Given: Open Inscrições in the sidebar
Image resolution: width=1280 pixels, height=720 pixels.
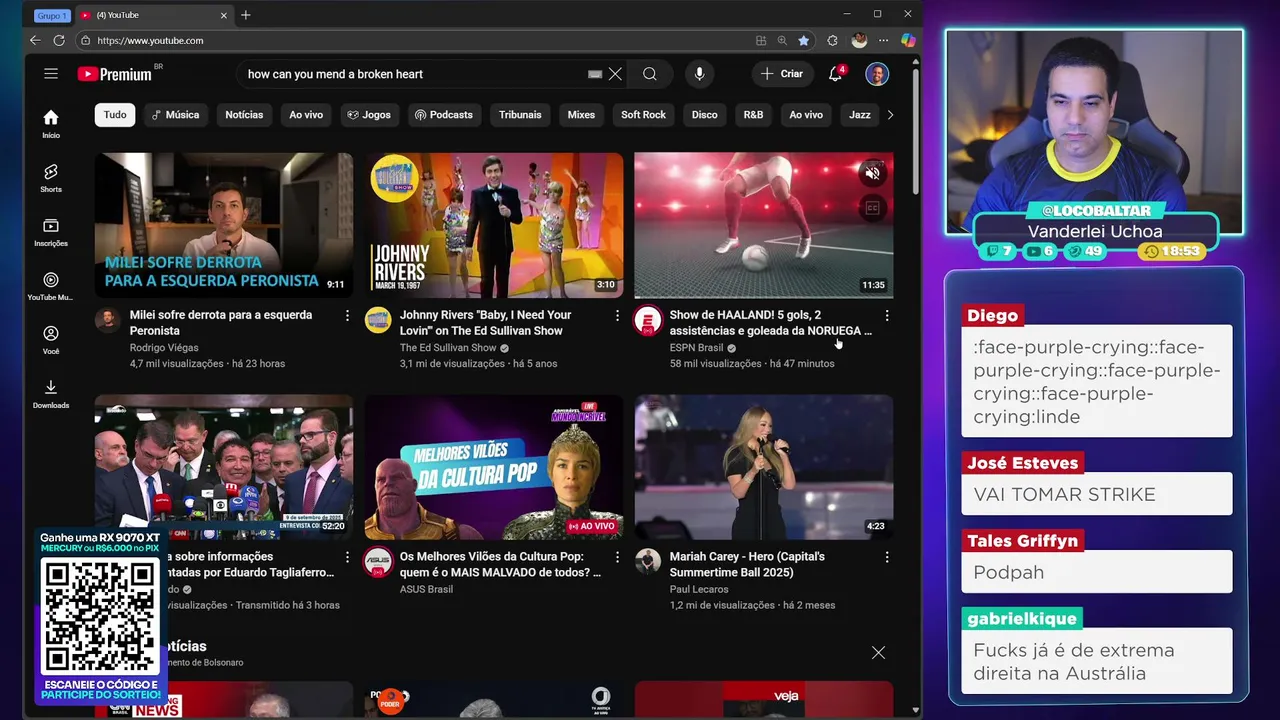Looking at the screenshot, I should click(51, 231).
